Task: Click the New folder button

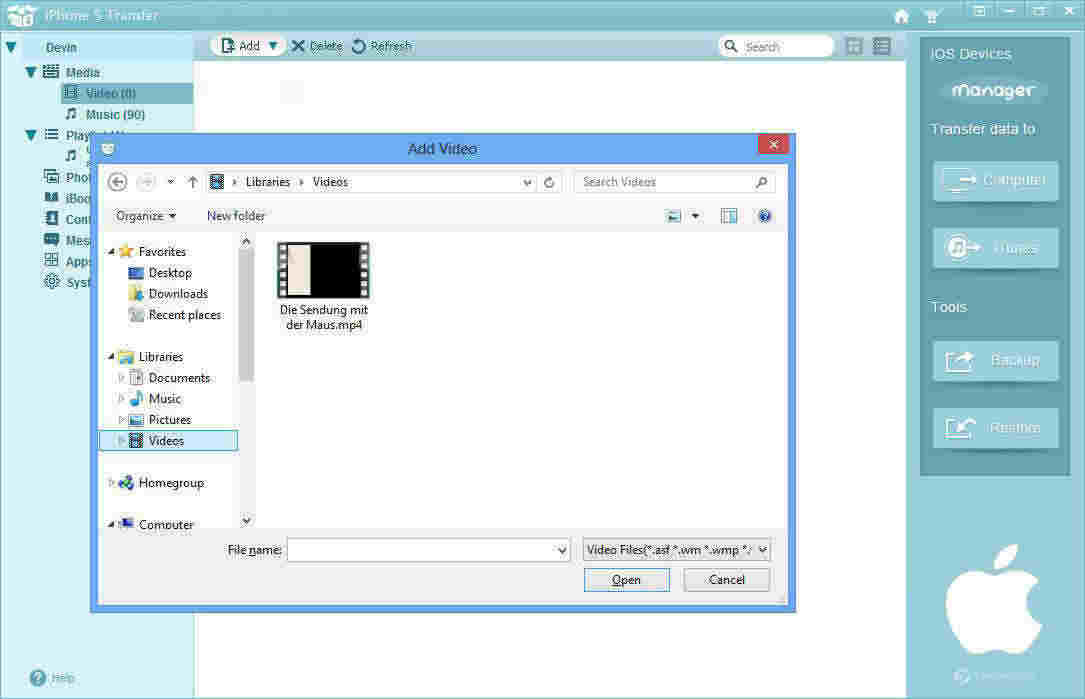Action: click(x=236, y=216)
